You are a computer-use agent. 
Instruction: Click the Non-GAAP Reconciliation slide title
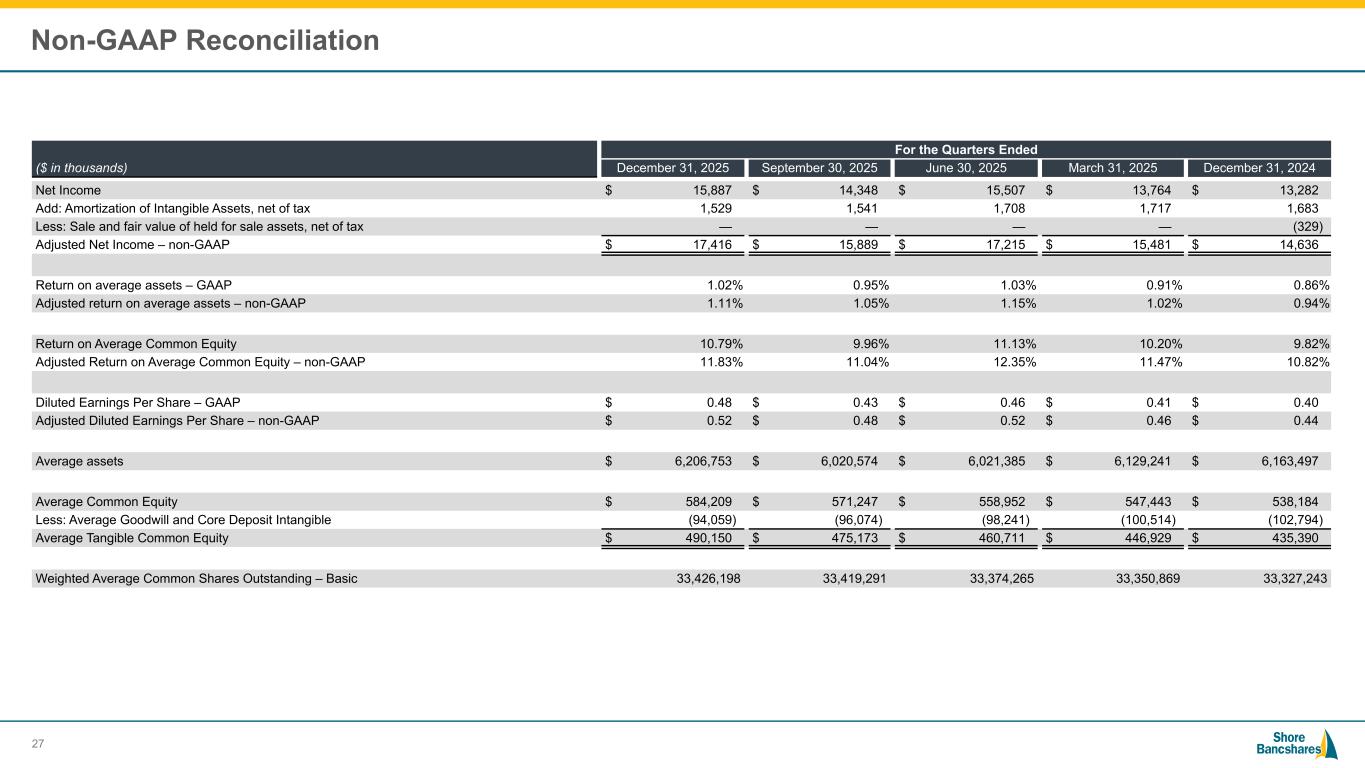coord(205,40)
